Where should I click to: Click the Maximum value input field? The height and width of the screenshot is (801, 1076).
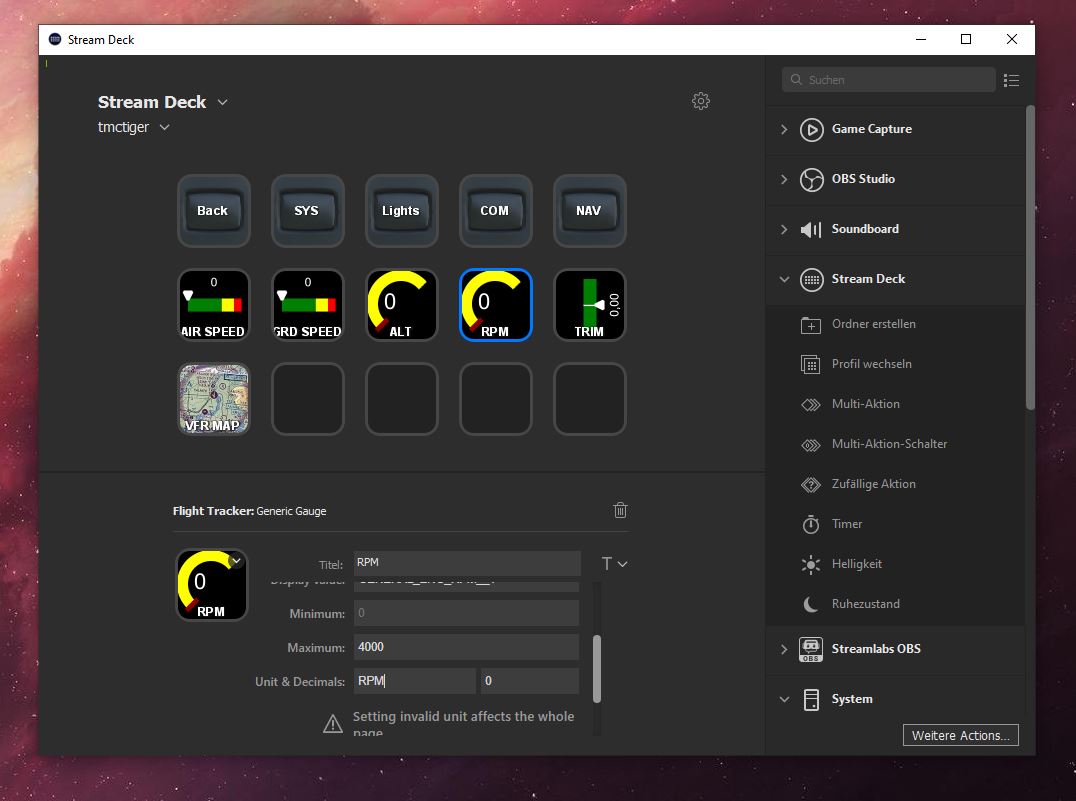coord(466,647)
